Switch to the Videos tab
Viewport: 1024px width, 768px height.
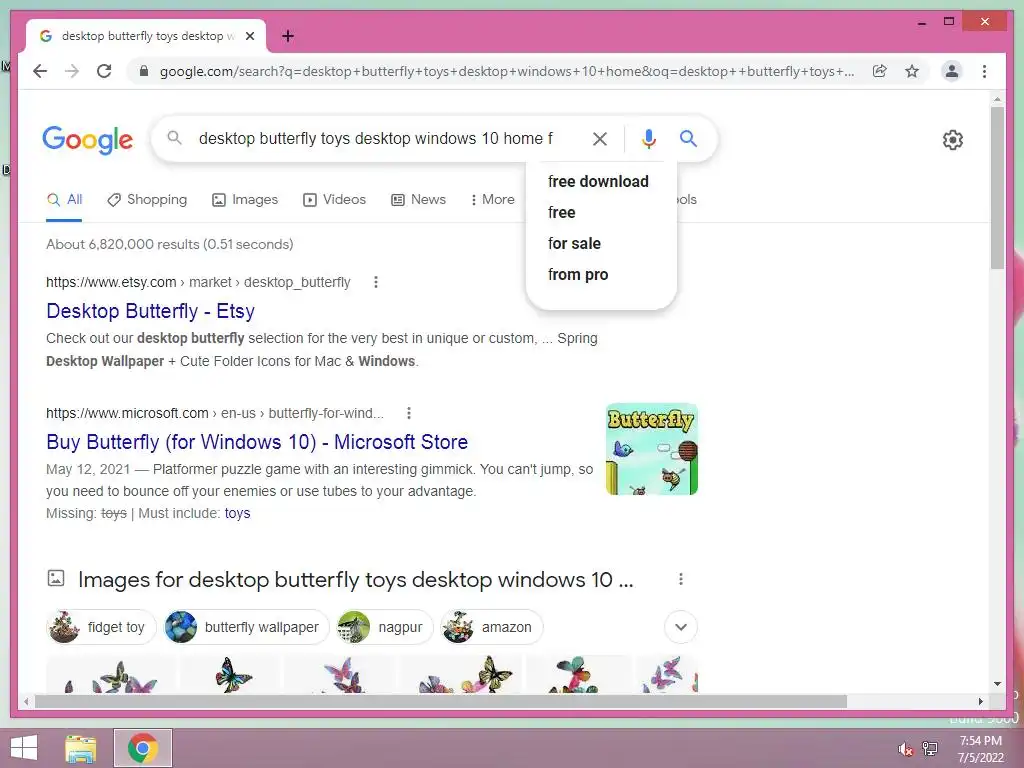click(334, 200)
